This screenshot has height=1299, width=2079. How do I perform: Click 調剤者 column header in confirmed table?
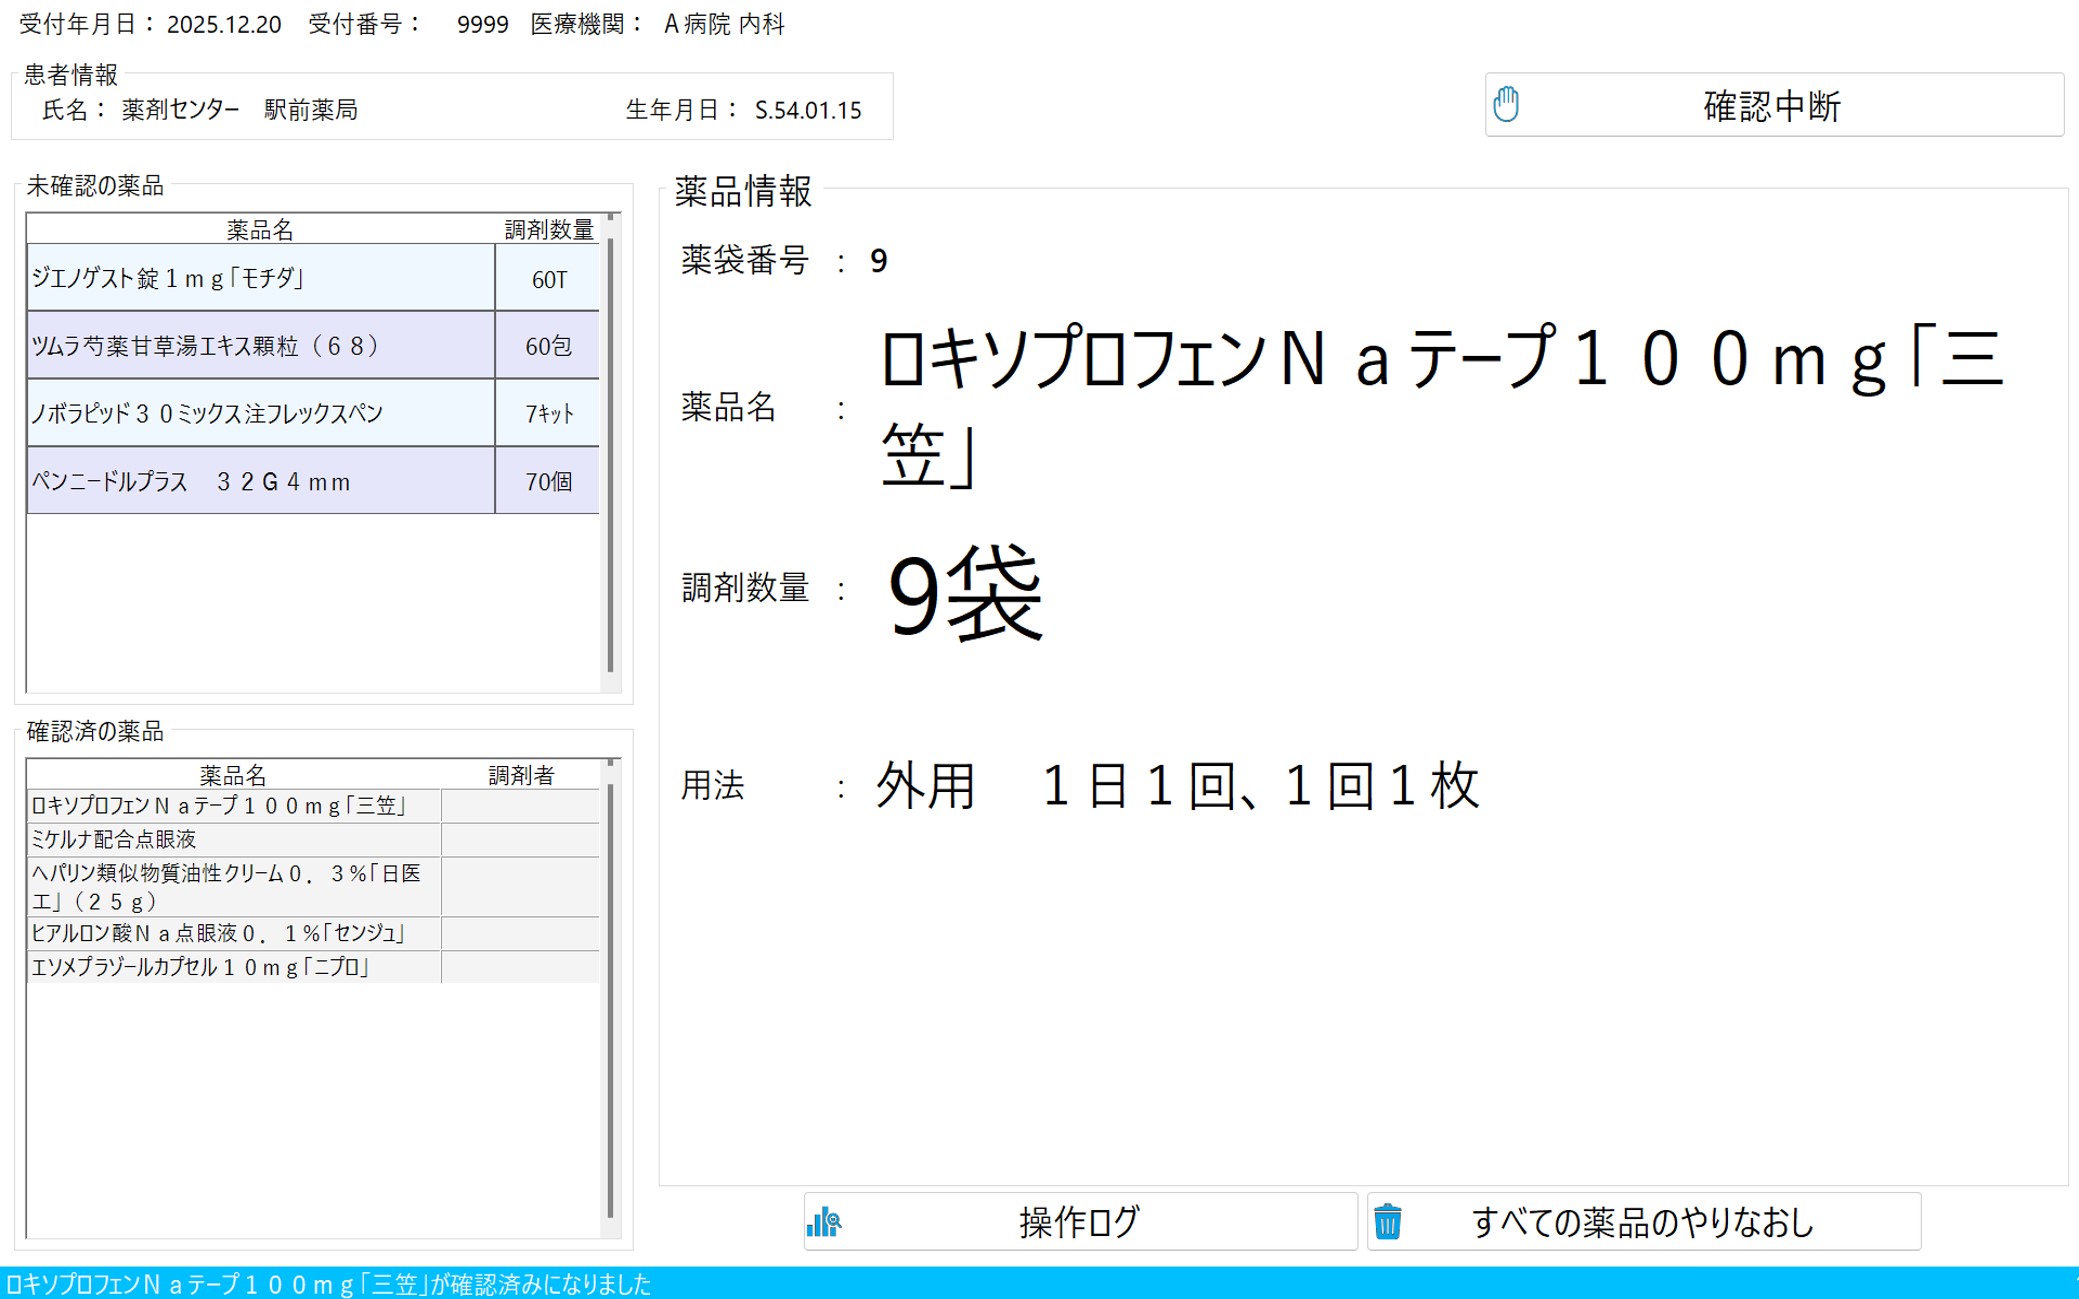(x=520, y=775)
